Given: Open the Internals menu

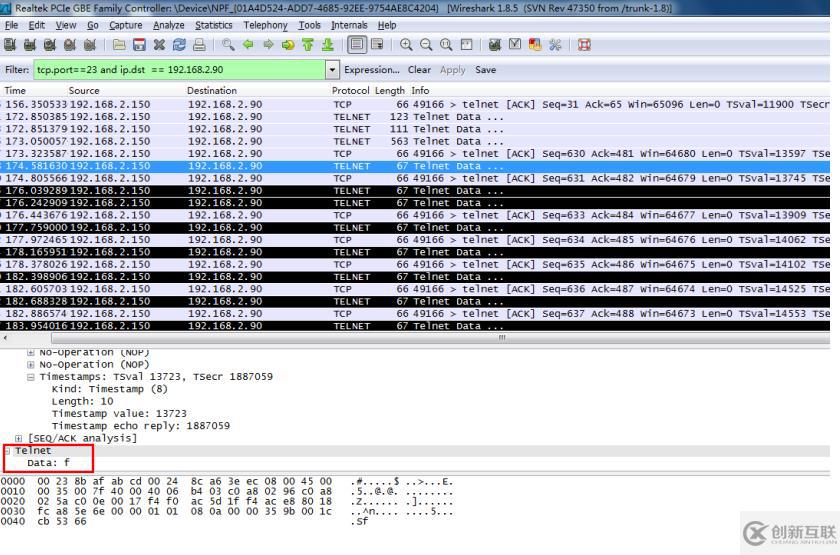Looking at the screenshot, I should point(349,25).
